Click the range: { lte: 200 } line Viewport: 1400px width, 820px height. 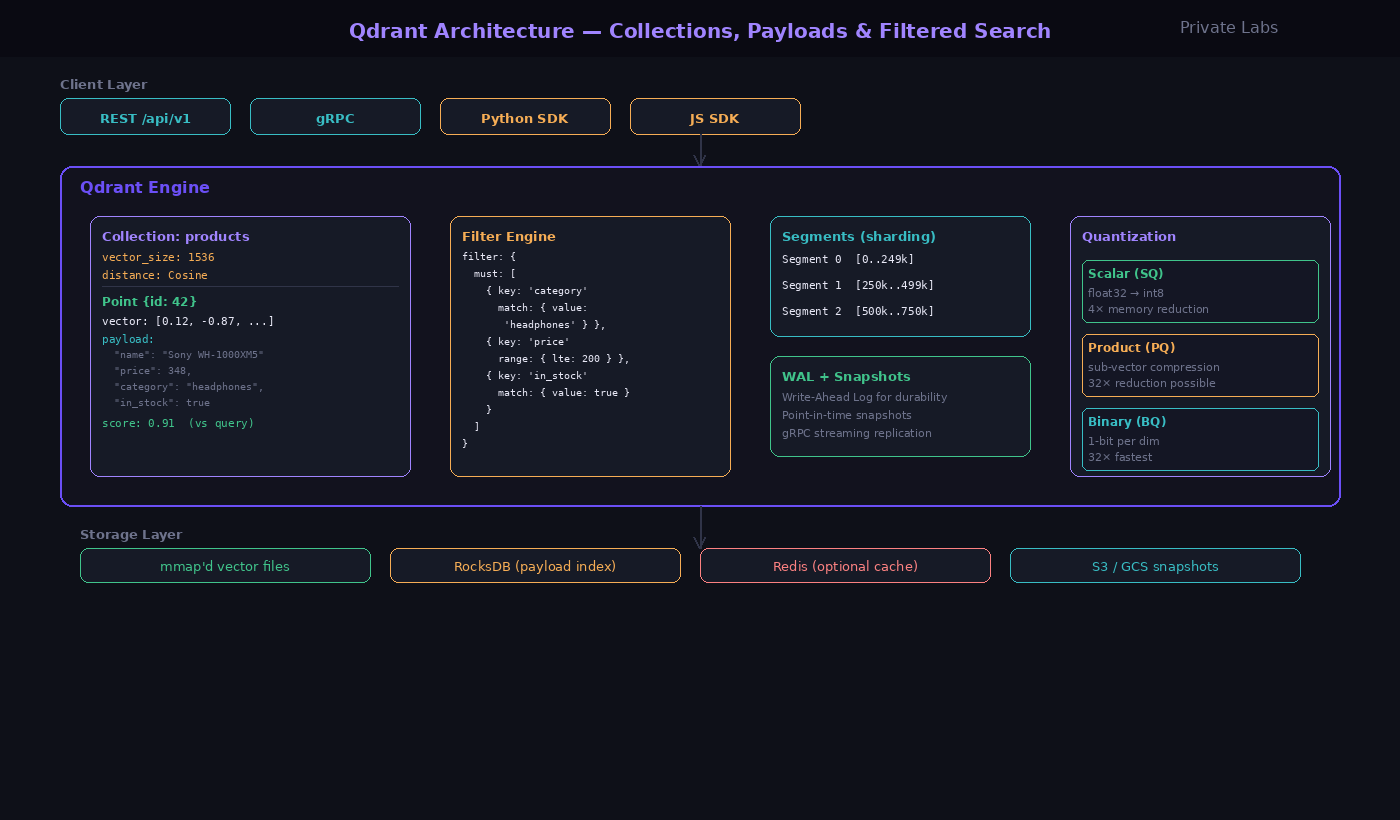564,358
